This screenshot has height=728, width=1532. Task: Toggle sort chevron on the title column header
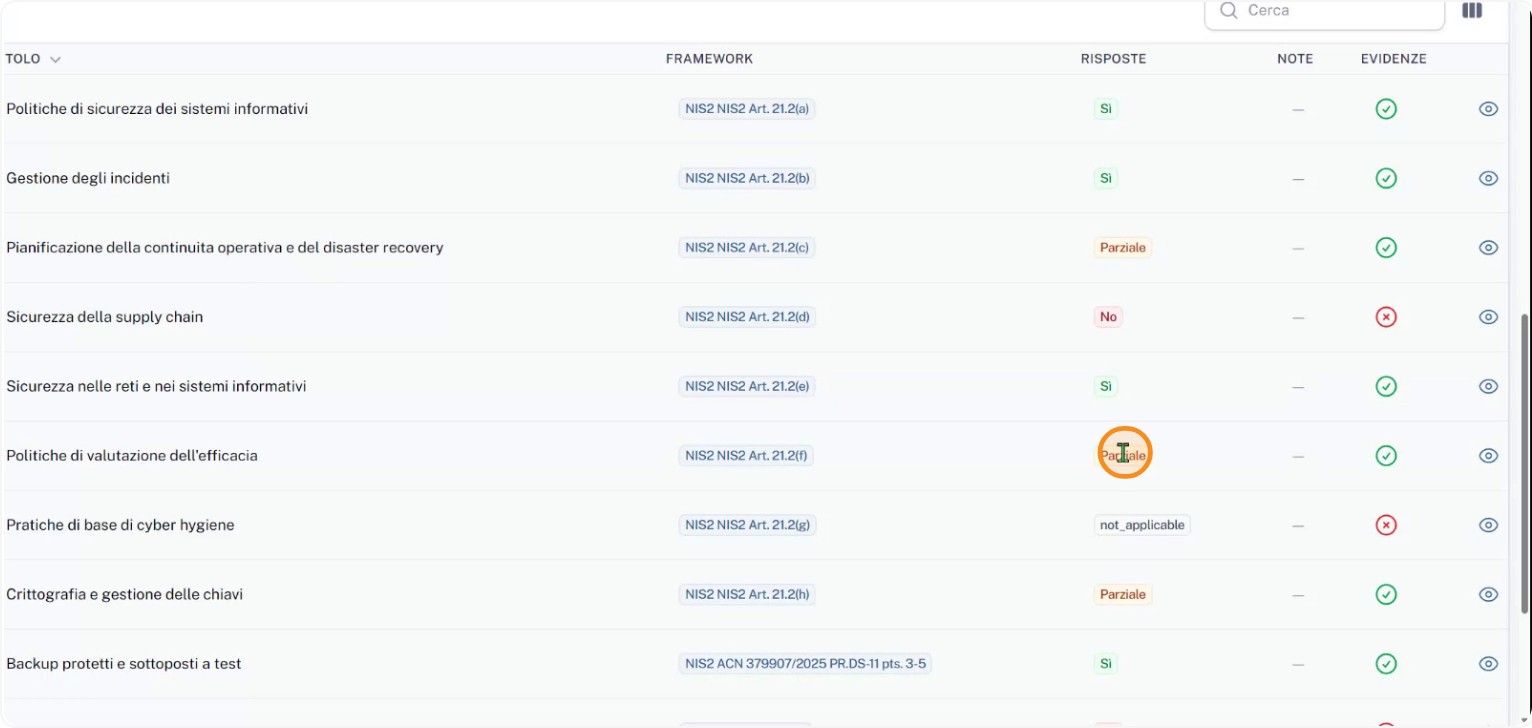(x=55, y=60)
